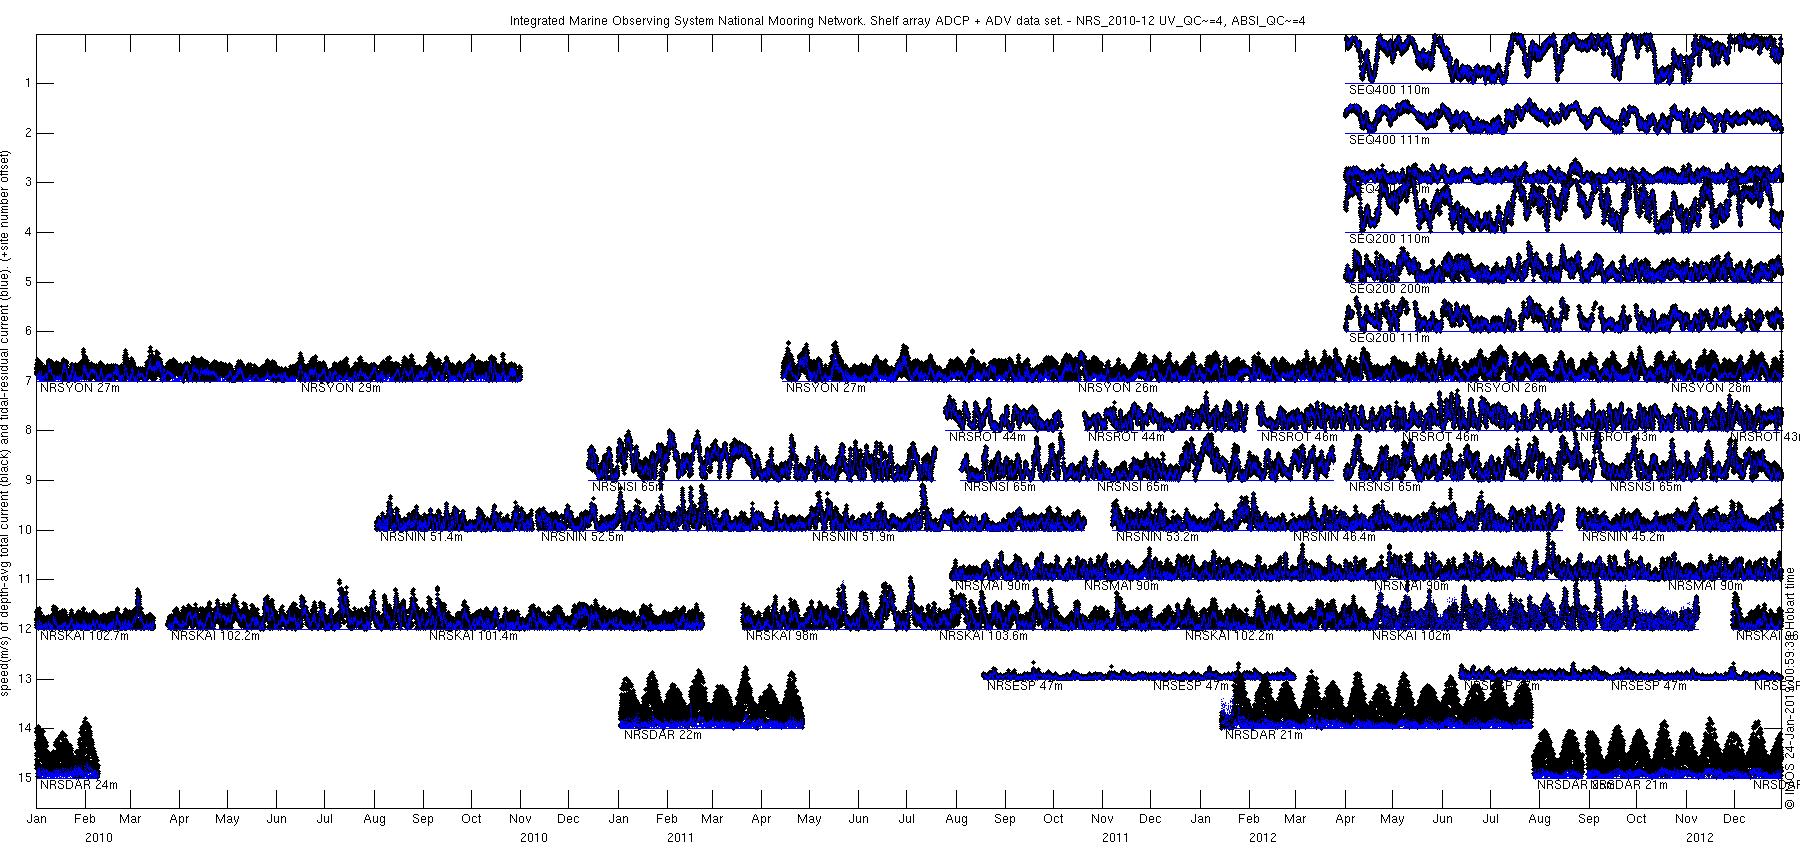This screenshot has height=850, width=1800.
Task: Click y-axis tick label '11'
Action: (26, 579)
